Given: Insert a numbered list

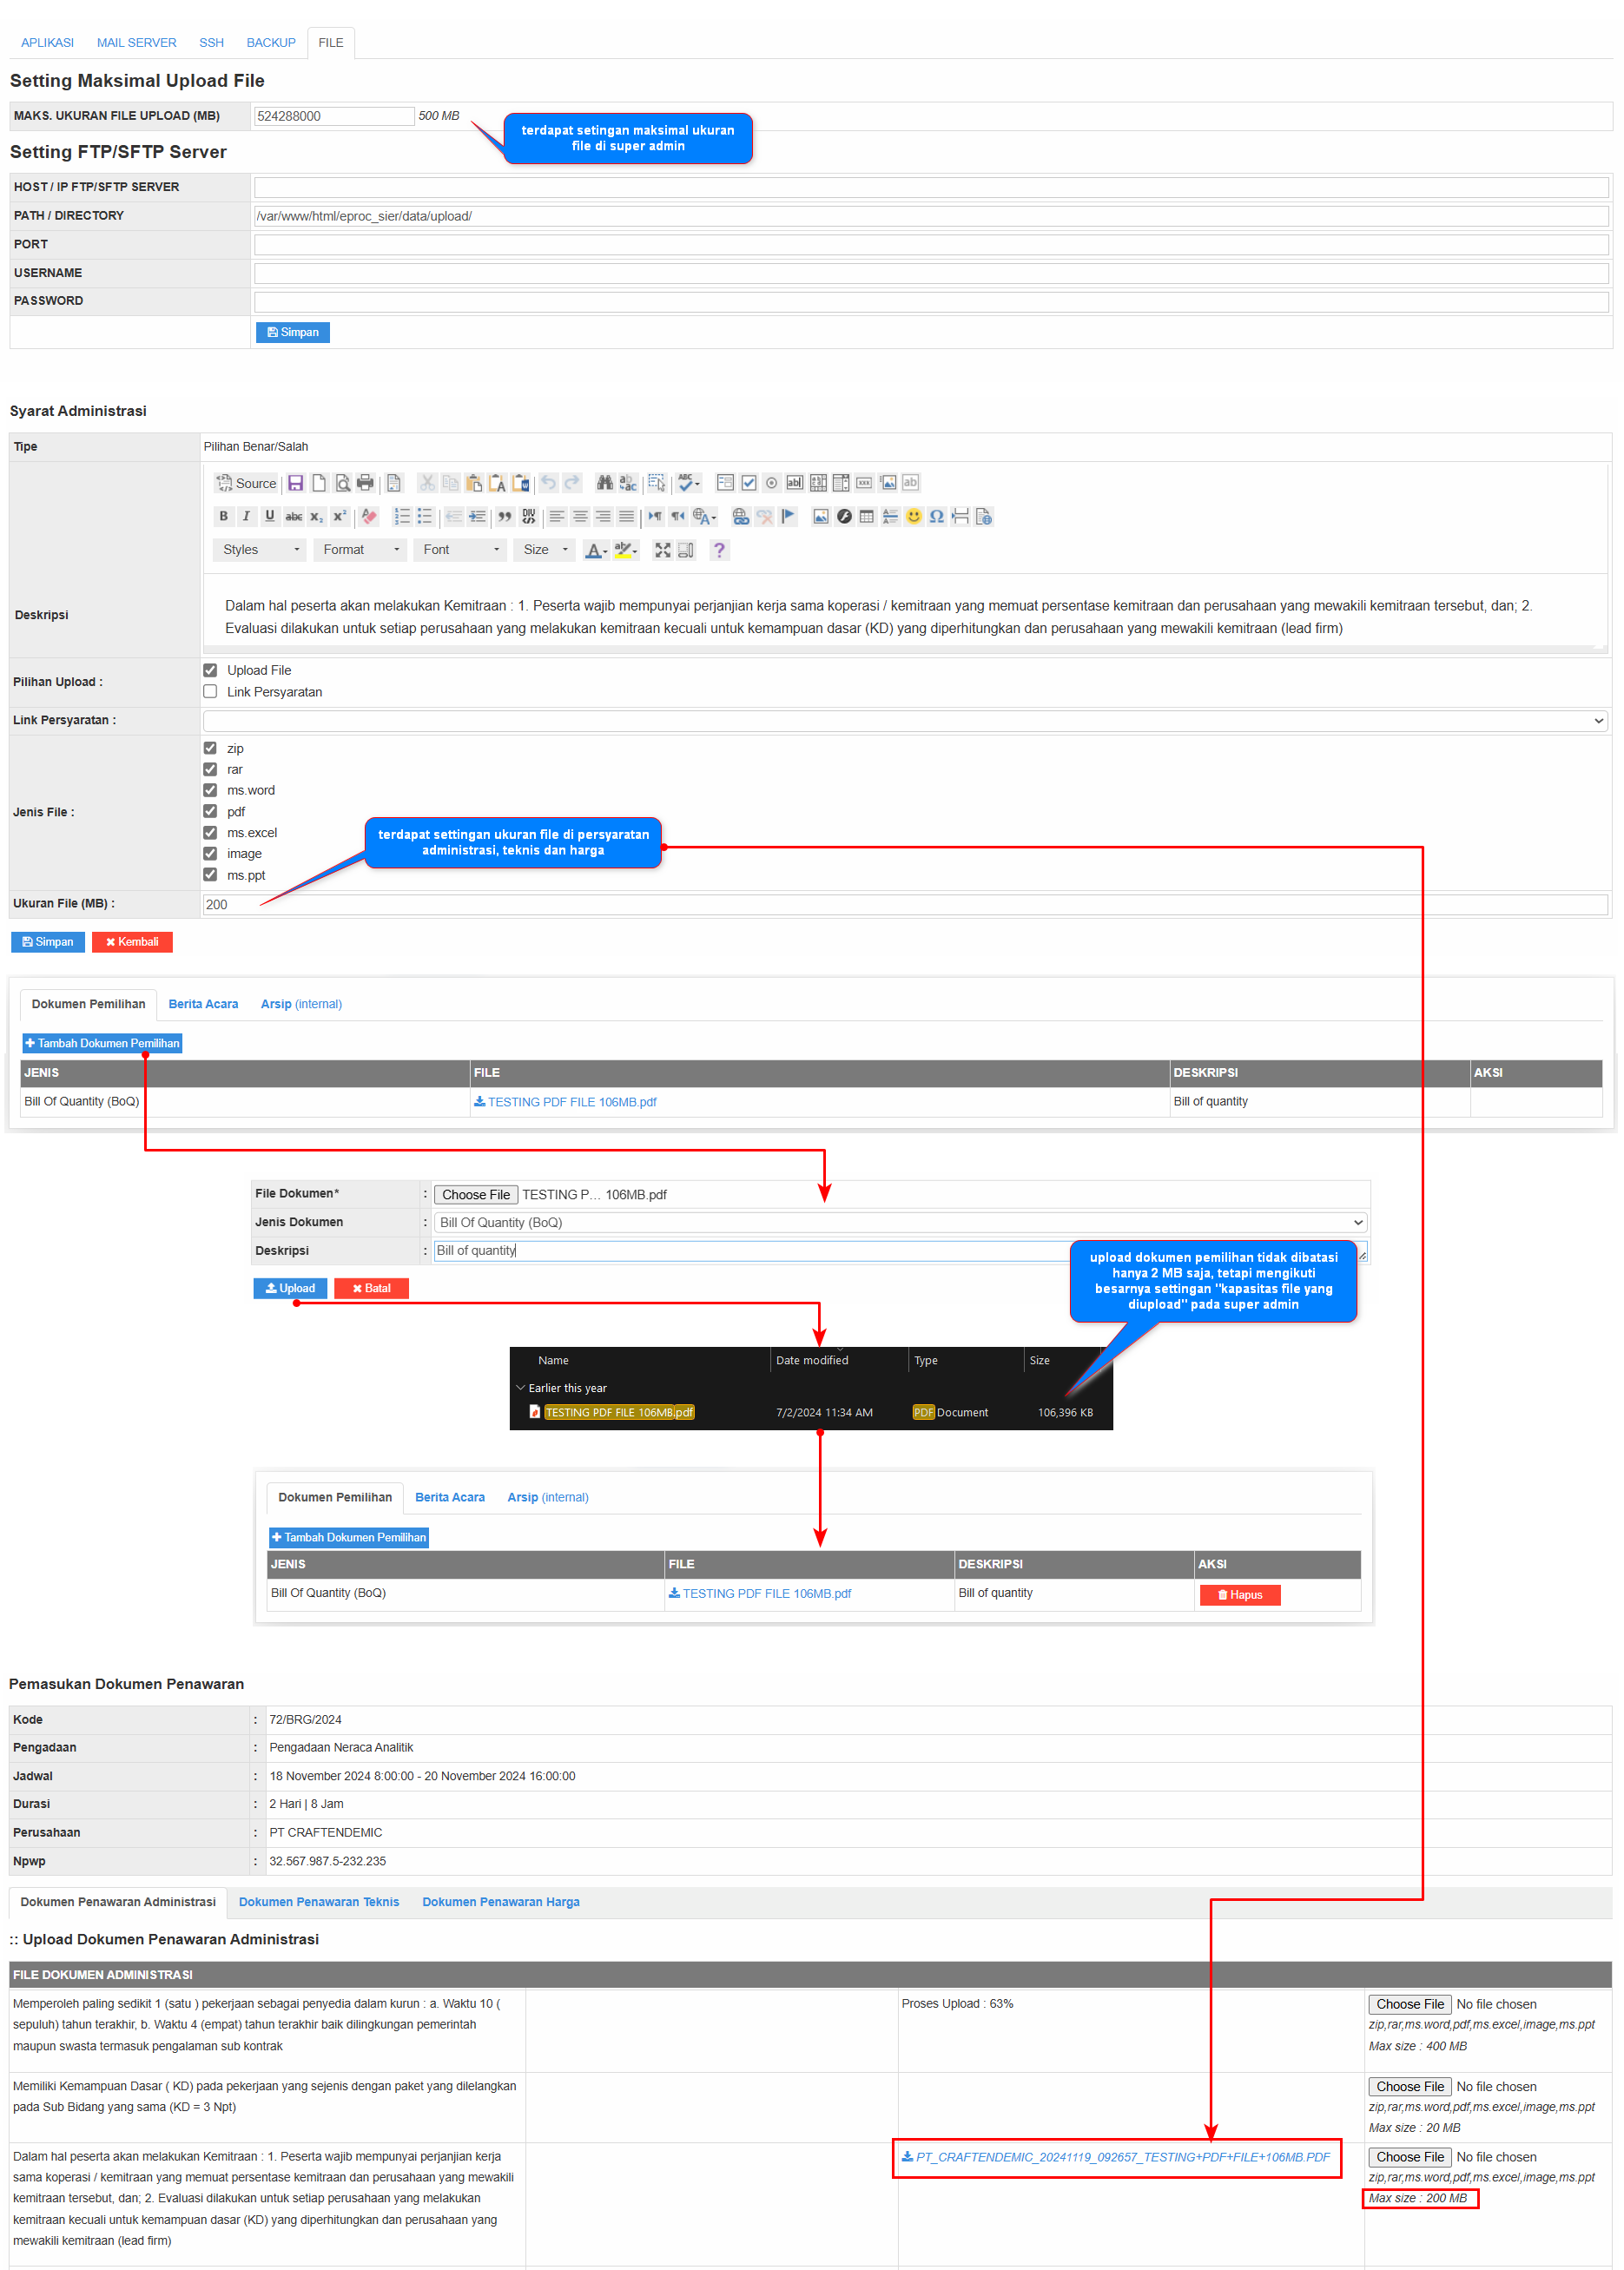Looking at the screenshot, I should tap(402, 516).
